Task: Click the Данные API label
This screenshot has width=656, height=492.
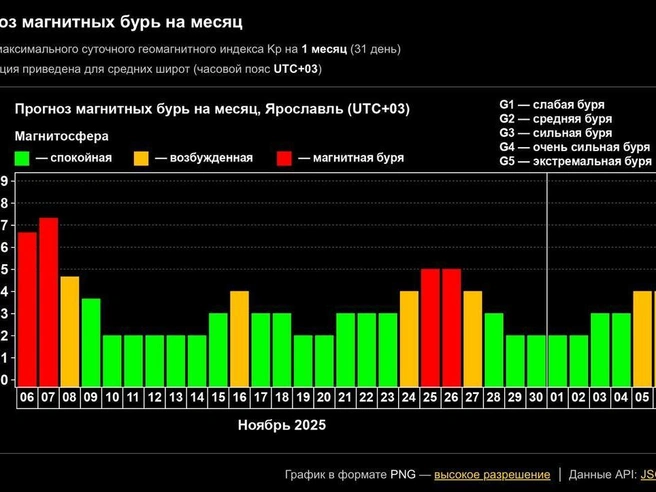Action: tap(603, 475)
